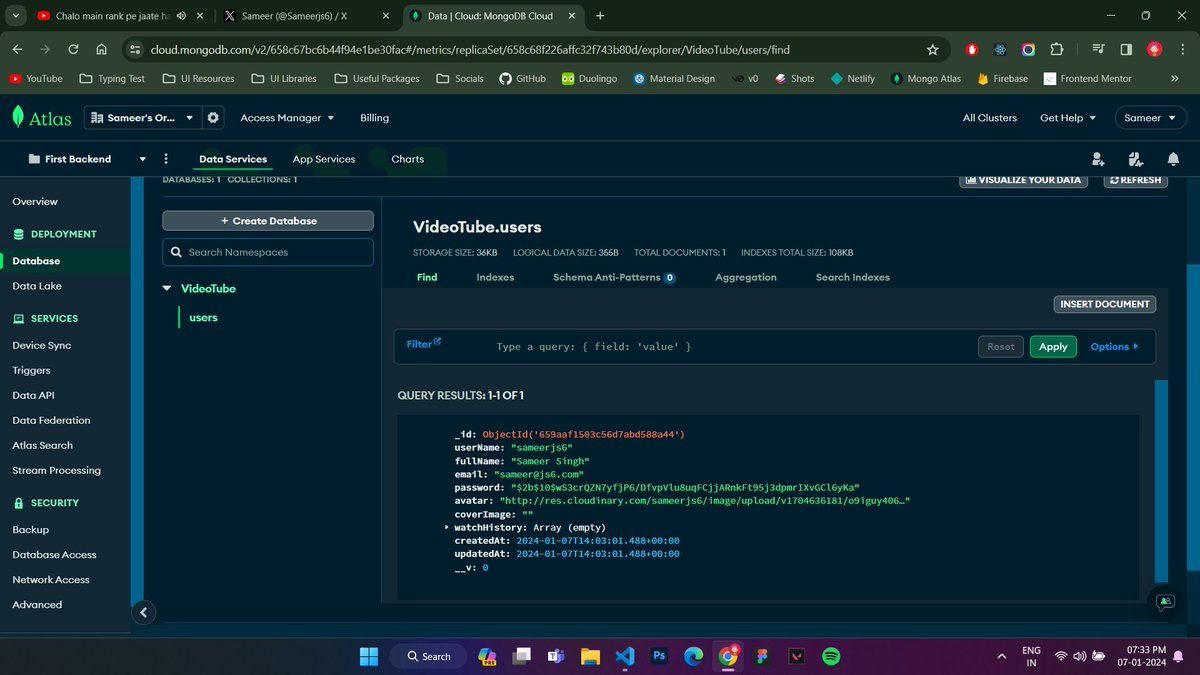
Task: Open Chrome media controls icon
Action: point(1098,50)
